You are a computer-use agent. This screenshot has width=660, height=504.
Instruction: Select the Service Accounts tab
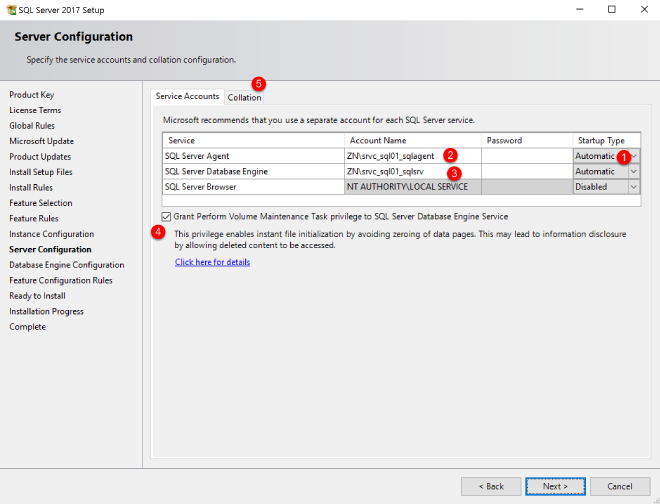tap(187, 96)
